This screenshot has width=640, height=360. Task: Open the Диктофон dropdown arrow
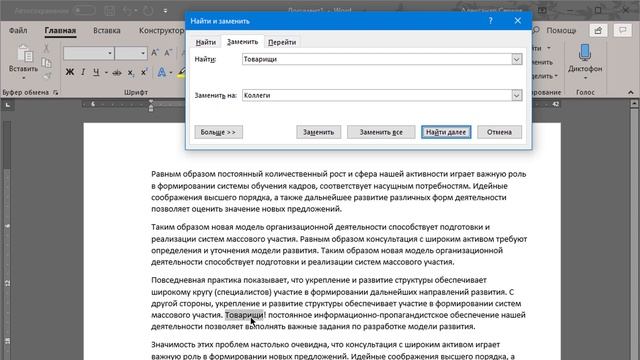point(585,78)
